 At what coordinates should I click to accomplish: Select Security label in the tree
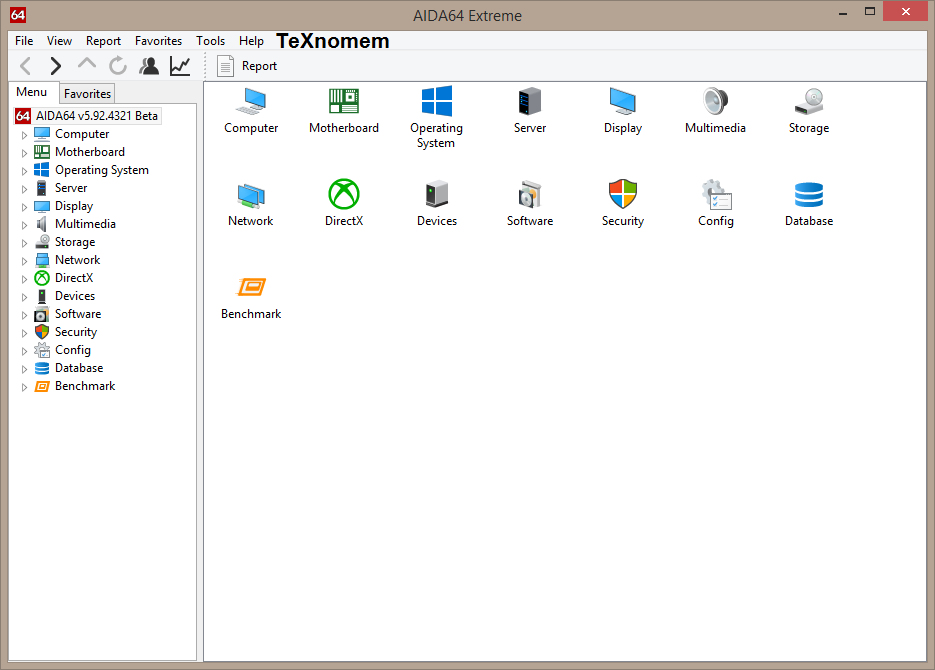click(76, 332)
